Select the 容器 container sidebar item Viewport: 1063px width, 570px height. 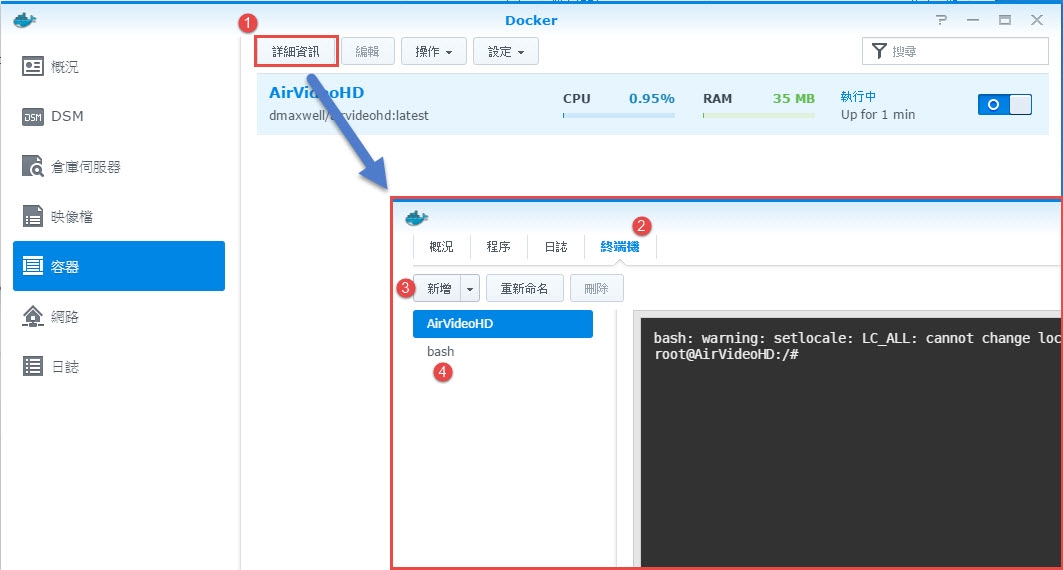coord(119,266)
